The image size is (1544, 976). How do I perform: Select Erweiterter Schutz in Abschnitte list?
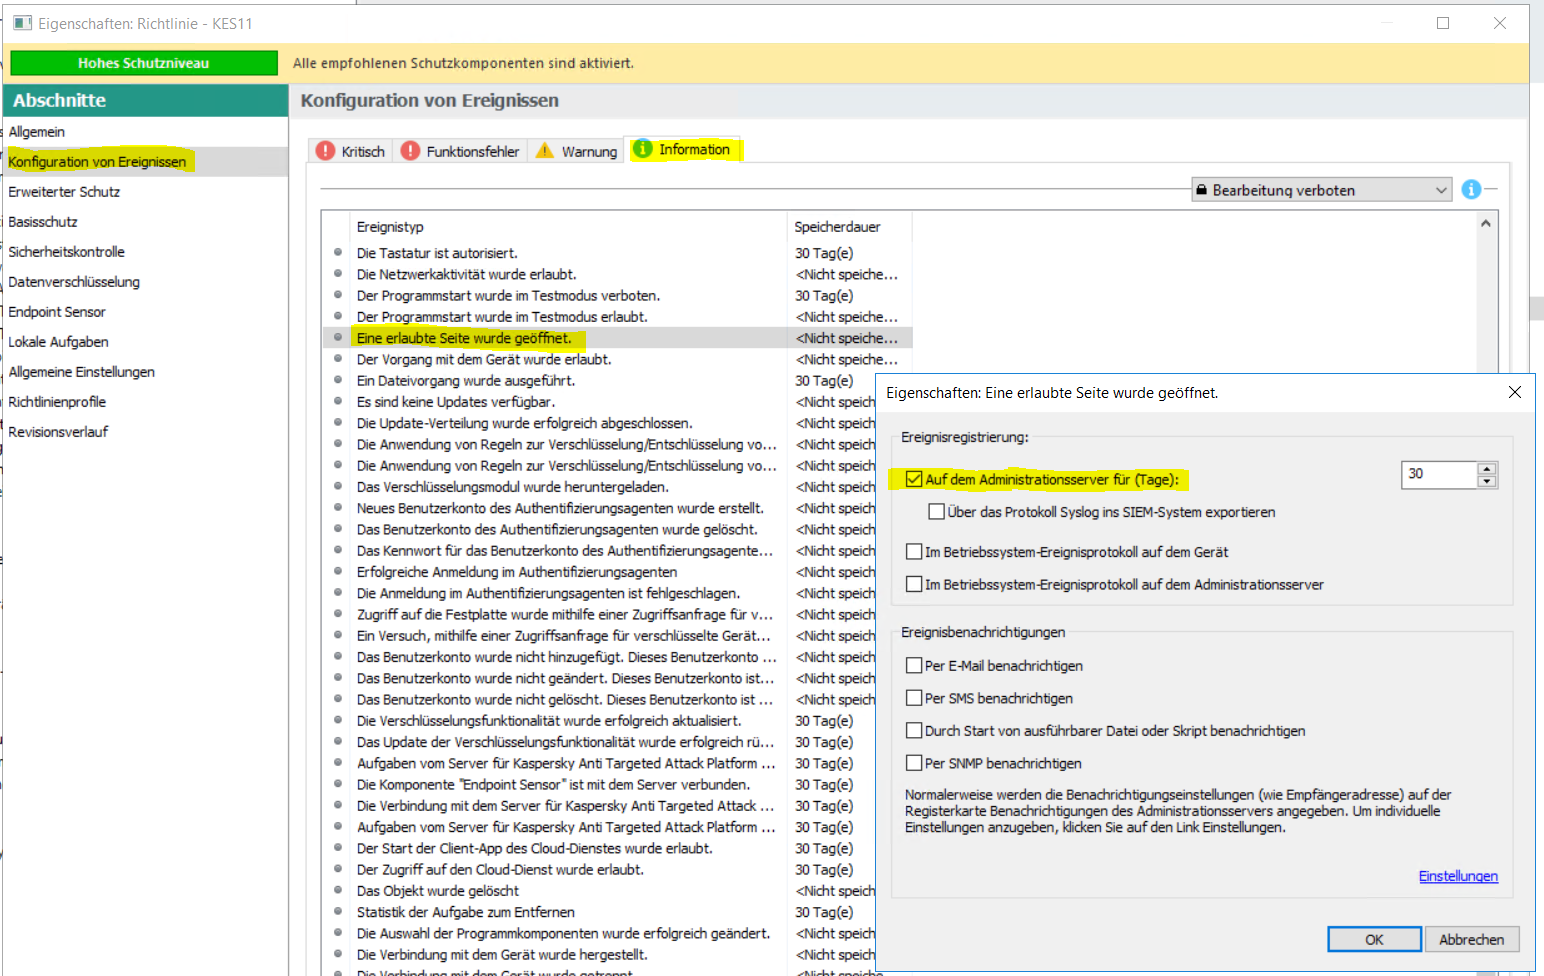64,192
